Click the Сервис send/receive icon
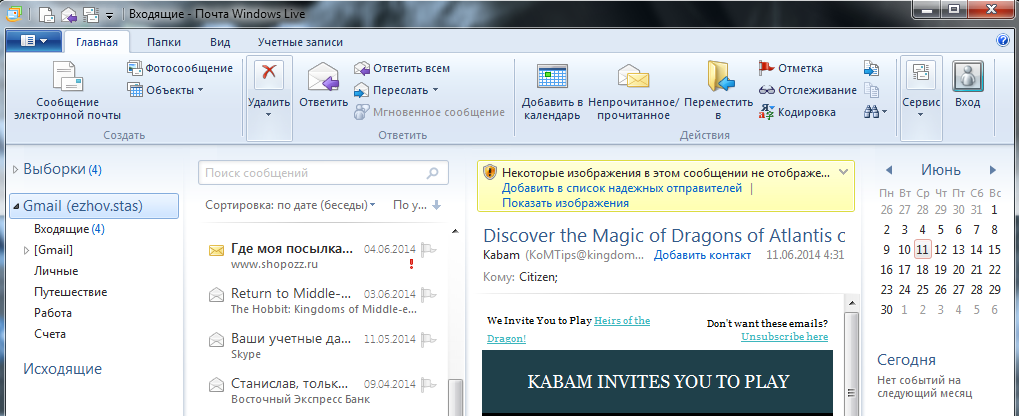Screen dimensions: 1019x416 [x=921, y=75]
